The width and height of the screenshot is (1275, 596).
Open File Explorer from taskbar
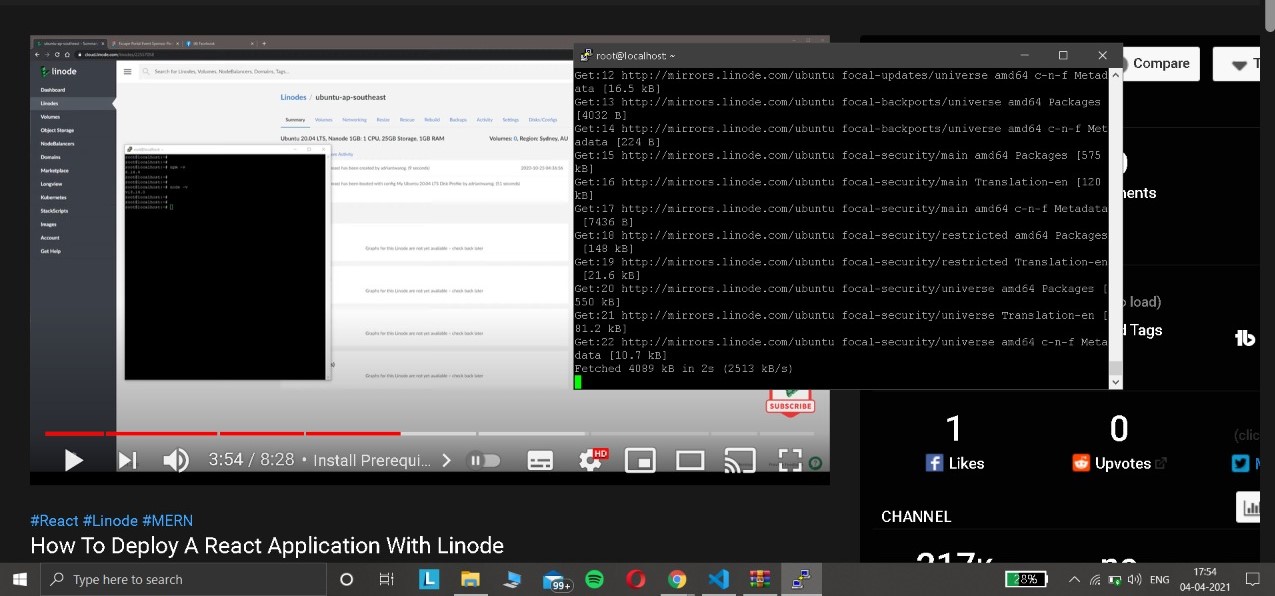click(x=471, y=579)
